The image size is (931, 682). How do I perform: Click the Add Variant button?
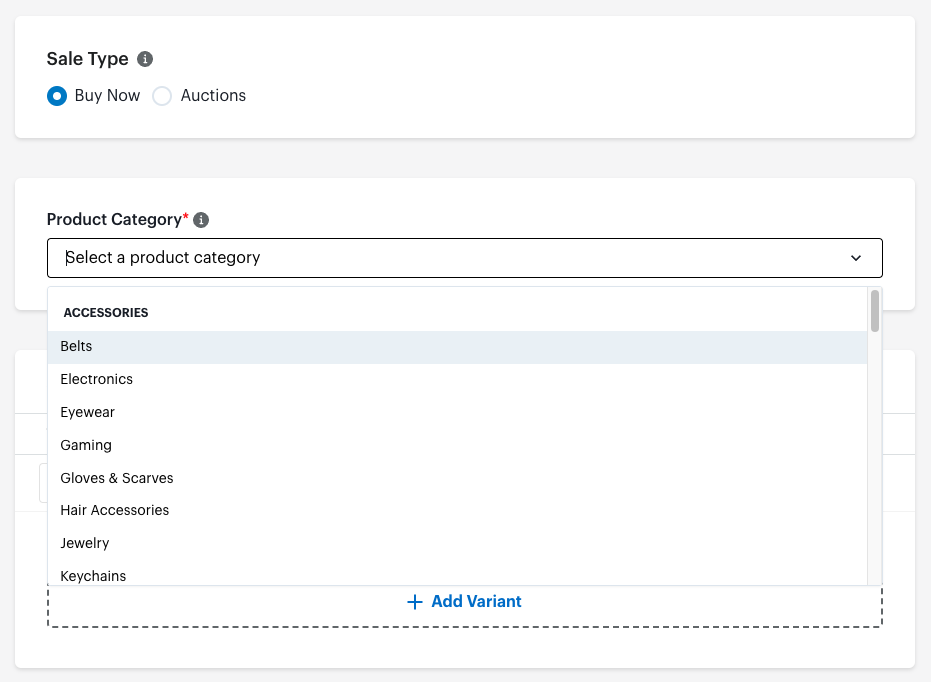[x=464, y=601]
